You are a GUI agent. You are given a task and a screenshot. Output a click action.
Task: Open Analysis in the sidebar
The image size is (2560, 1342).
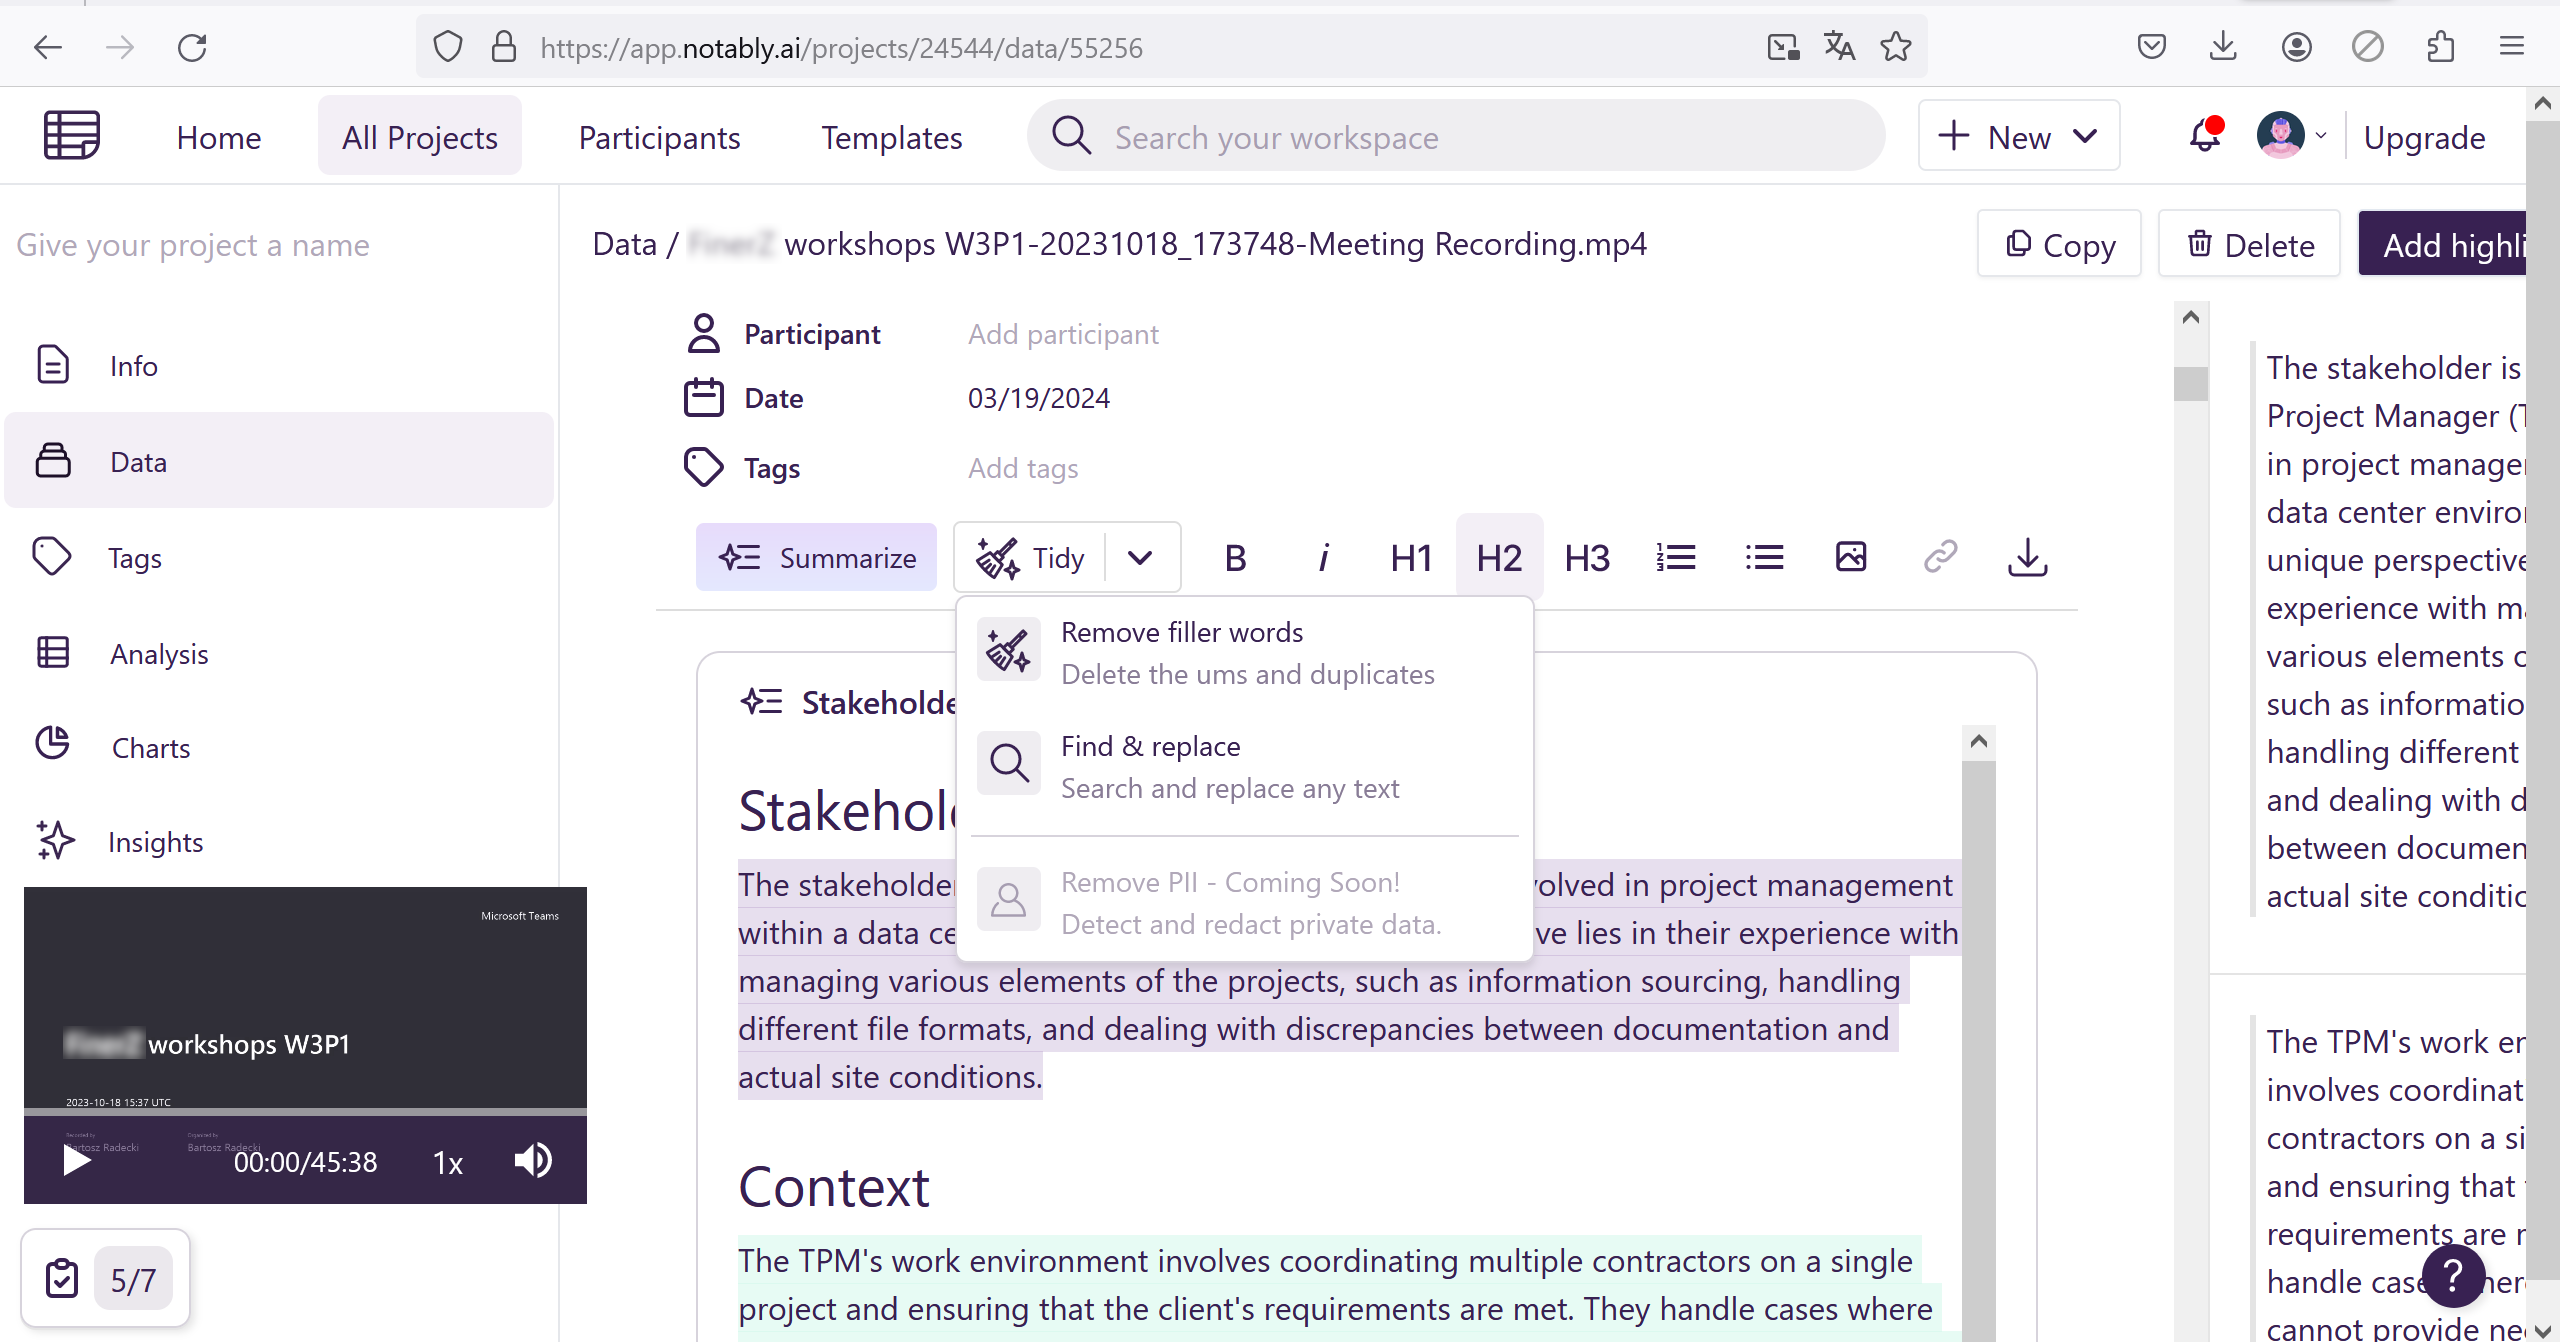point(279,653)
